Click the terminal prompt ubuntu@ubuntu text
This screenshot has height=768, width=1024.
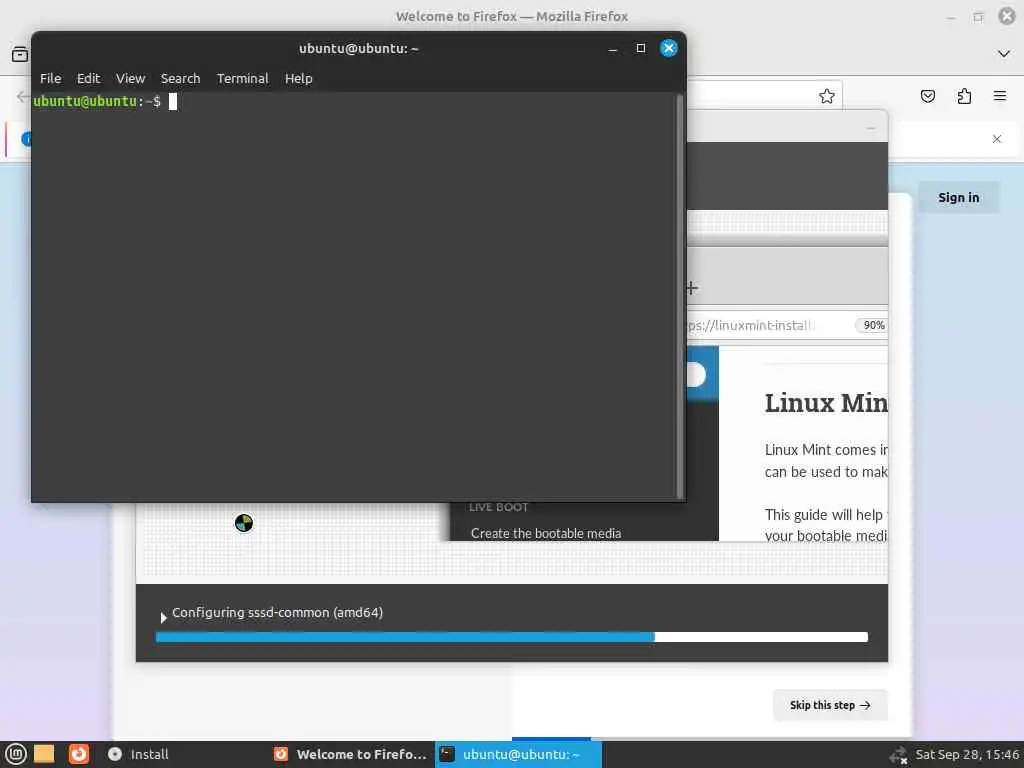point(85,101)
